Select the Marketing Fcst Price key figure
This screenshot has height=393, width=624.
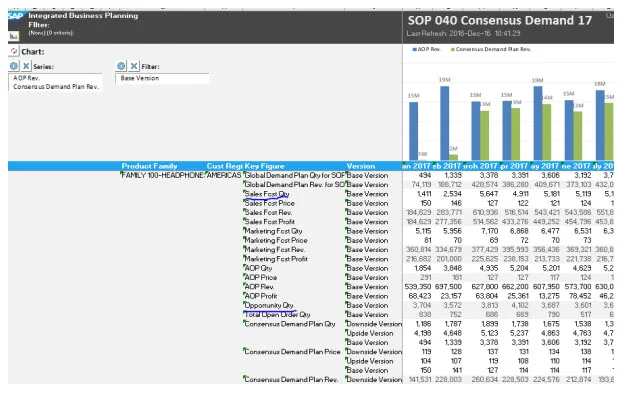click(x=276, y=240)
